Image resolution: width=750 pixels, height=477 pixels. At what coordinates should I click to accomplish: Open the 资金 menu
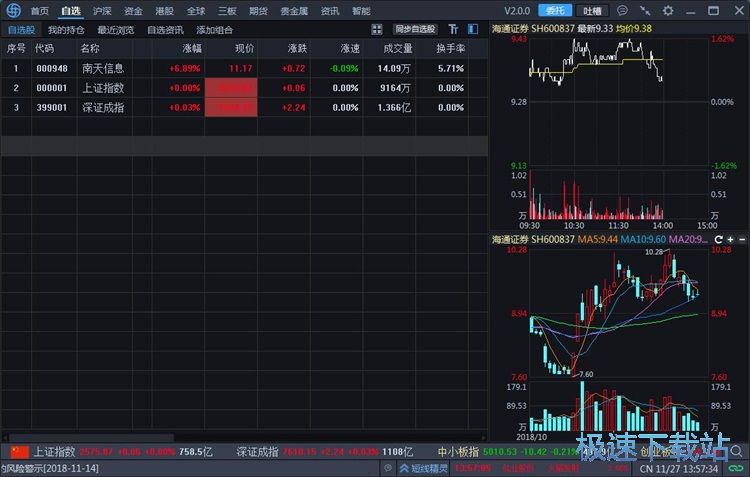point(133,11)
